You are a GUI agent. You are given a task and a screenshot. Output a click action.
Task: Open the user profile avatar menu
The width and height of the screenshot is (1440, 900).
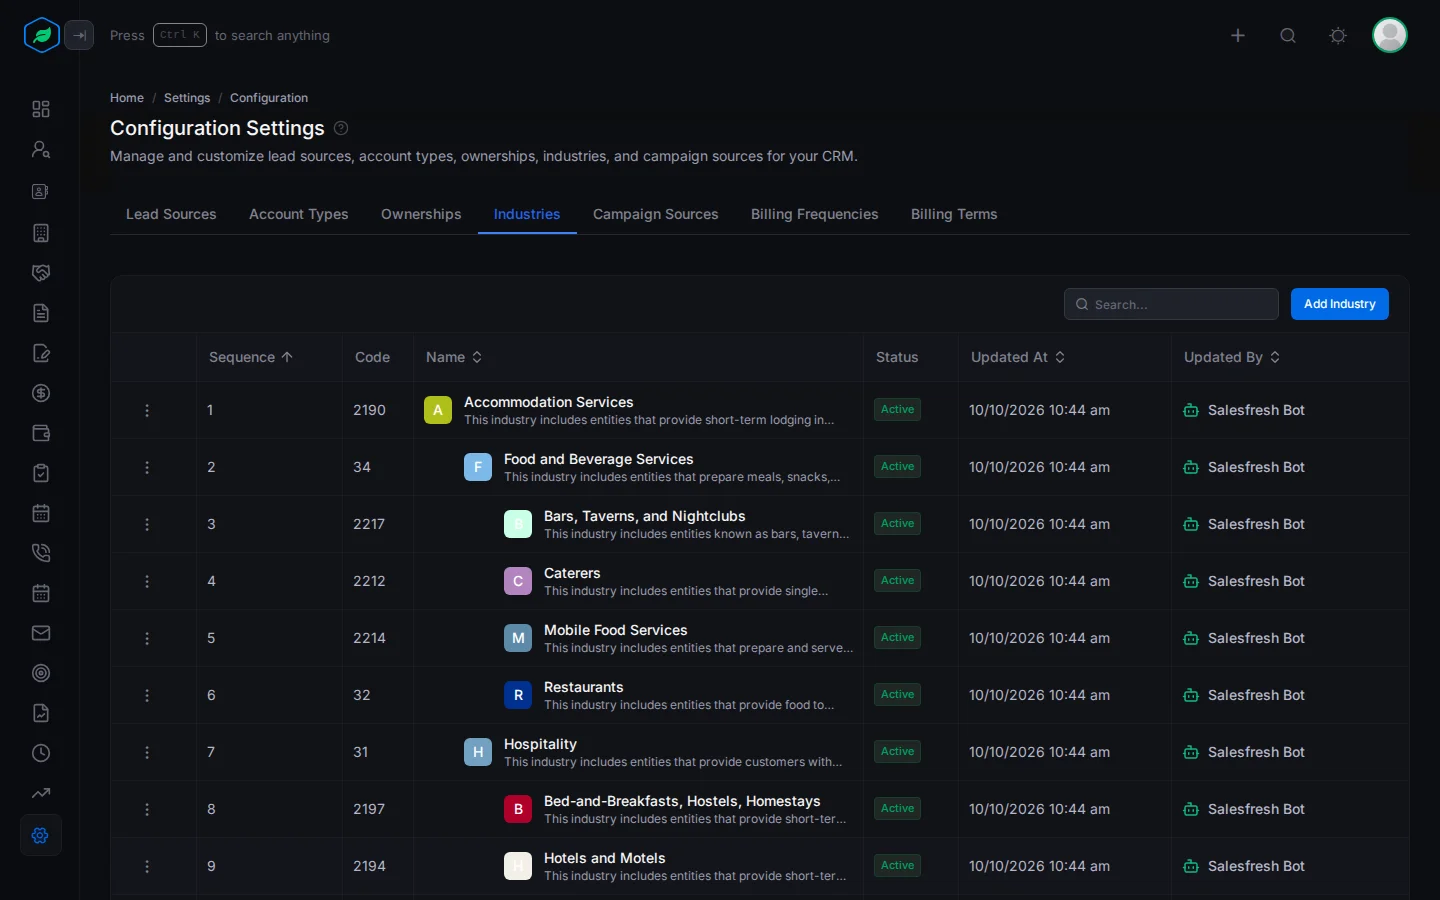coord(1390,35)
